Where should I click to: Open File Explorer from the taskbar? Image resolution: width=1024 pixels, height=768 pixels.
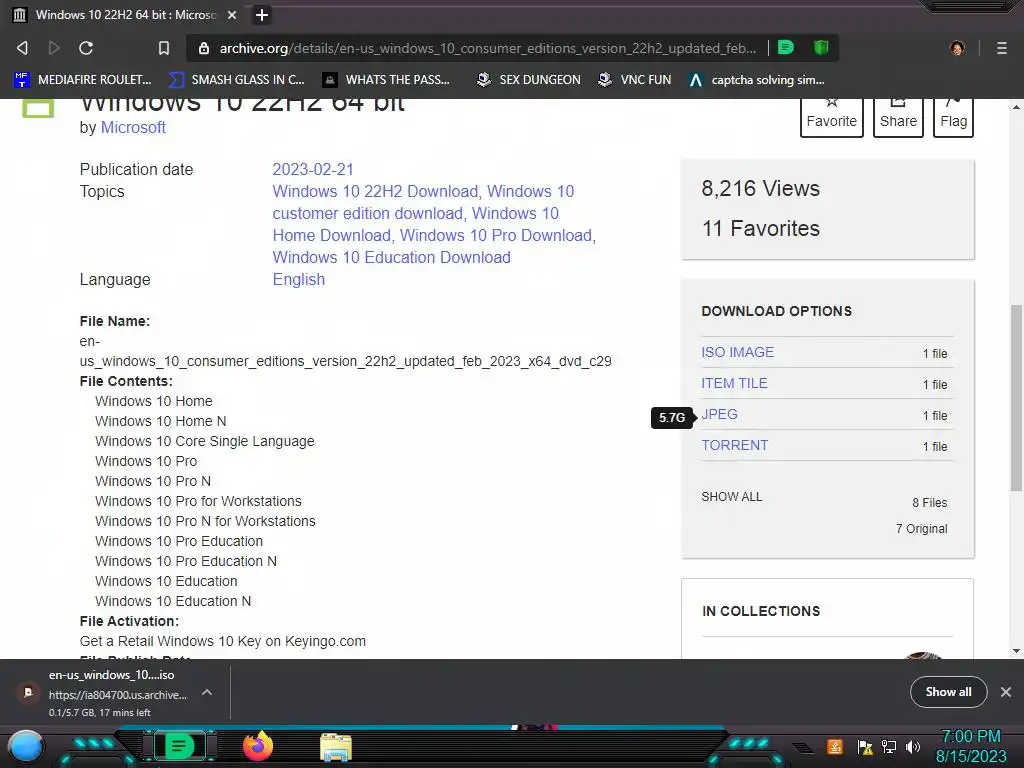pos(336,747)
